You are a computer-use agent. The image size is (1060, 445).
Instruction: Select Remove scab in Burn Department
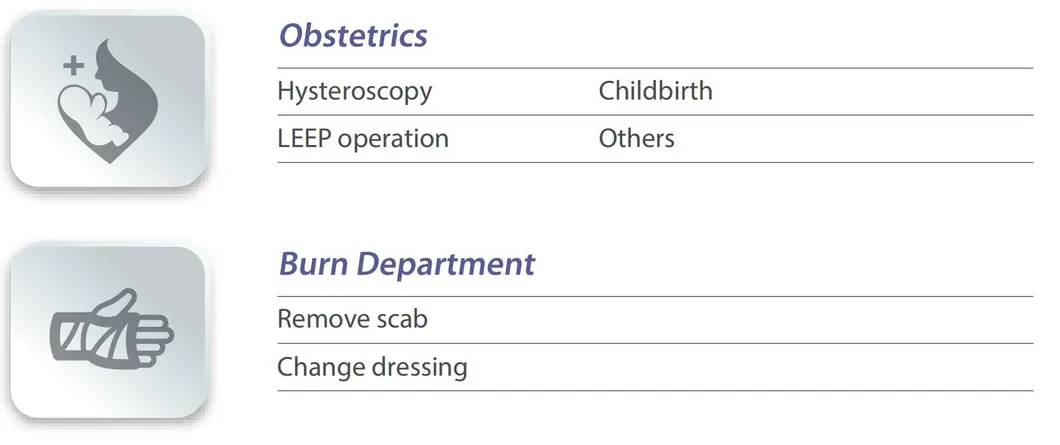click(x=352, y=320)
